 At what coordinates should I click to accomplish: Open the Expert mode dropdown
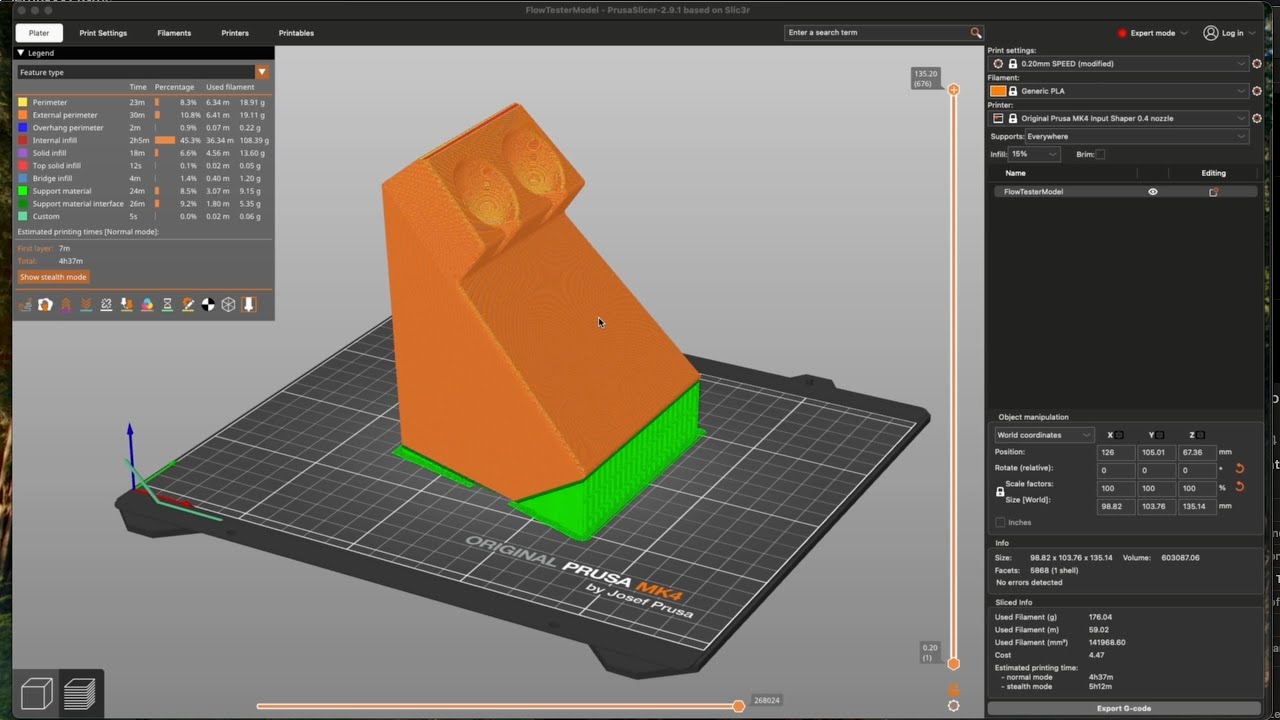point(1153,33)
